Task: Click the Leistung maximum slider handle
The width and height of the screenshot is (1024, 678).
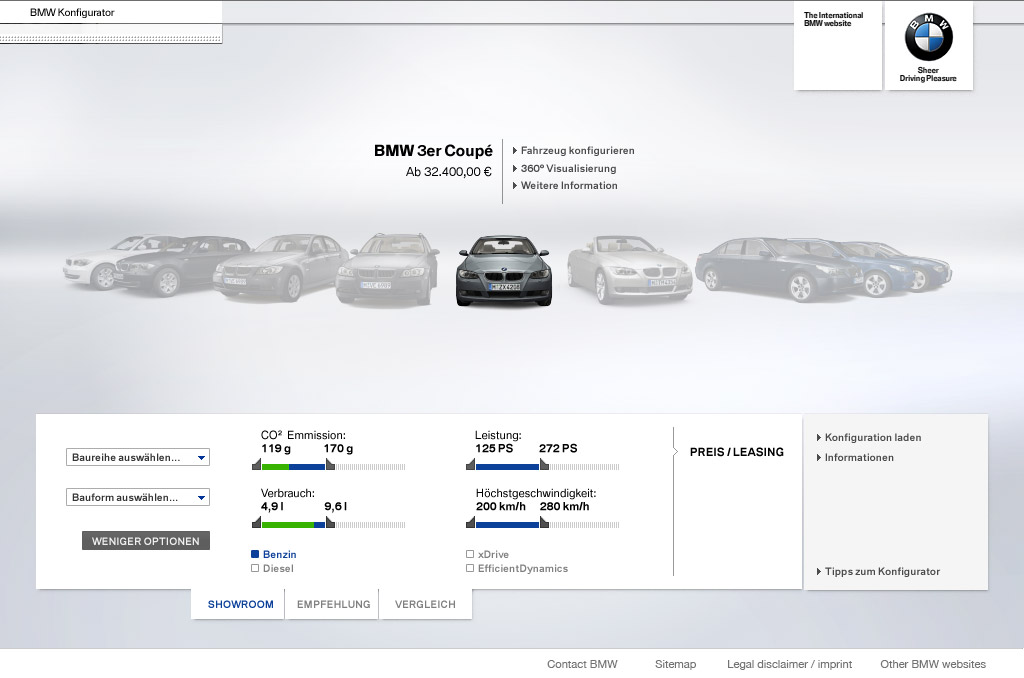Action: (544, 465)
